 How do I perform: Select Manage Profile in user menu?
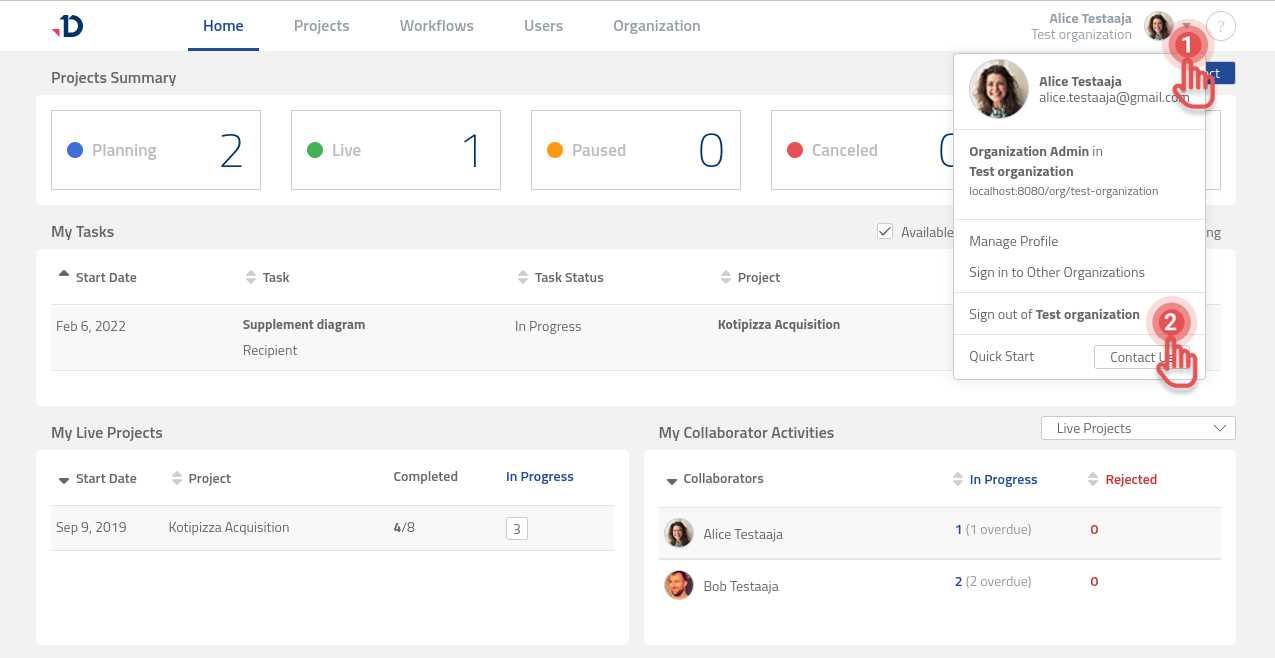1013,241
